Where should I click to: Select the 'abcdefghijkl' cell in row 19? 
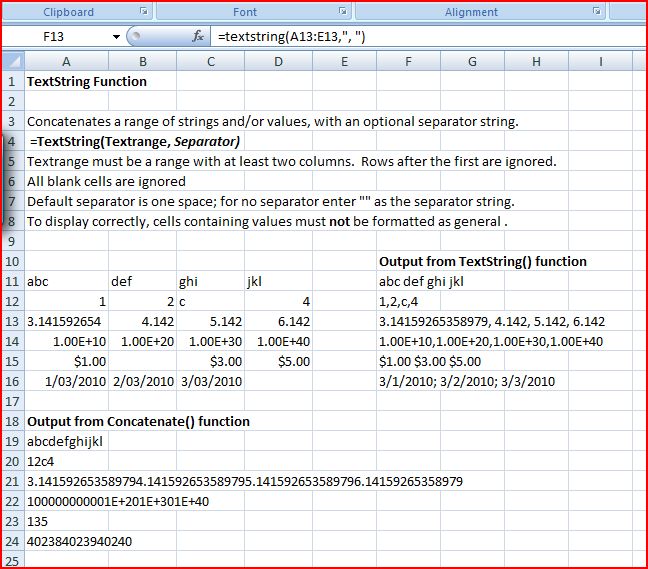pos(65,441)
